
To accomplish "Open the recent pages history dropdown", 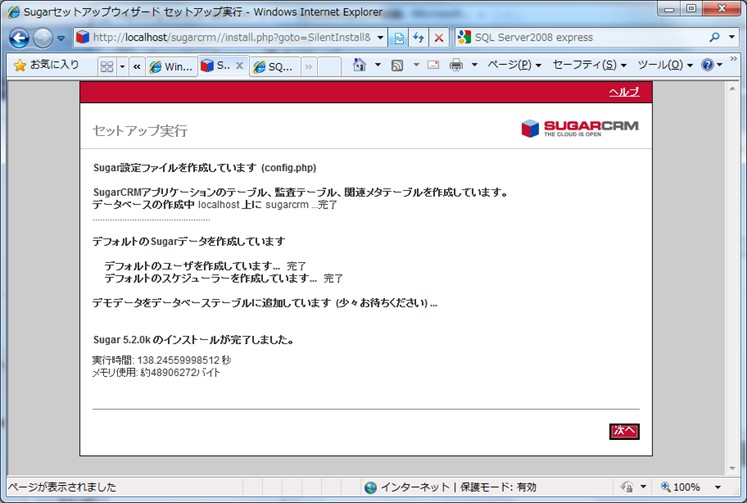I will [x=61, y=38].
